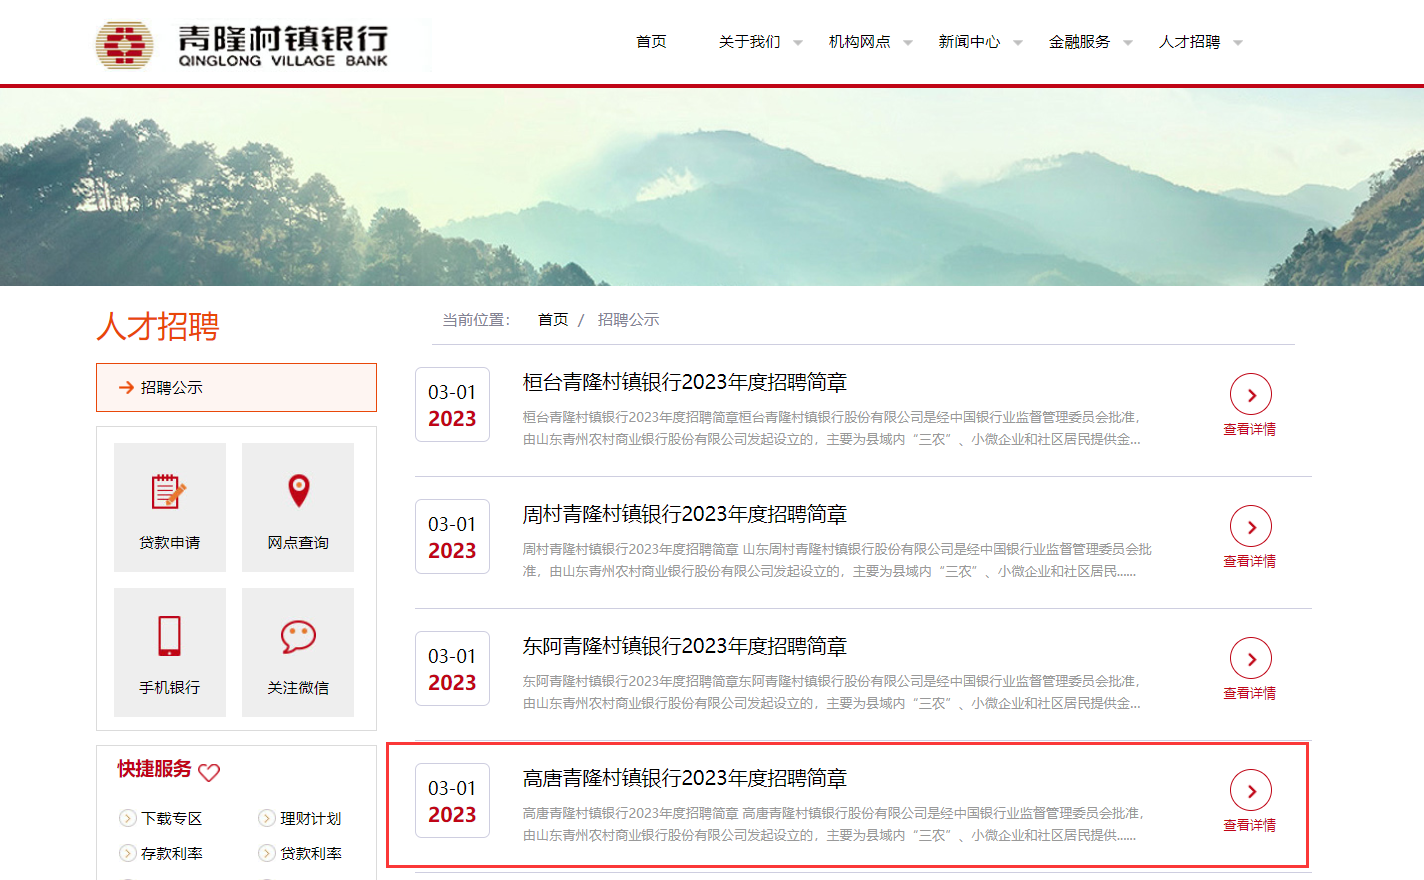This screenshot has height=880, width=1424.
Task: Open the 手机银行 mobile phone icon
Action: pos(169,636)
